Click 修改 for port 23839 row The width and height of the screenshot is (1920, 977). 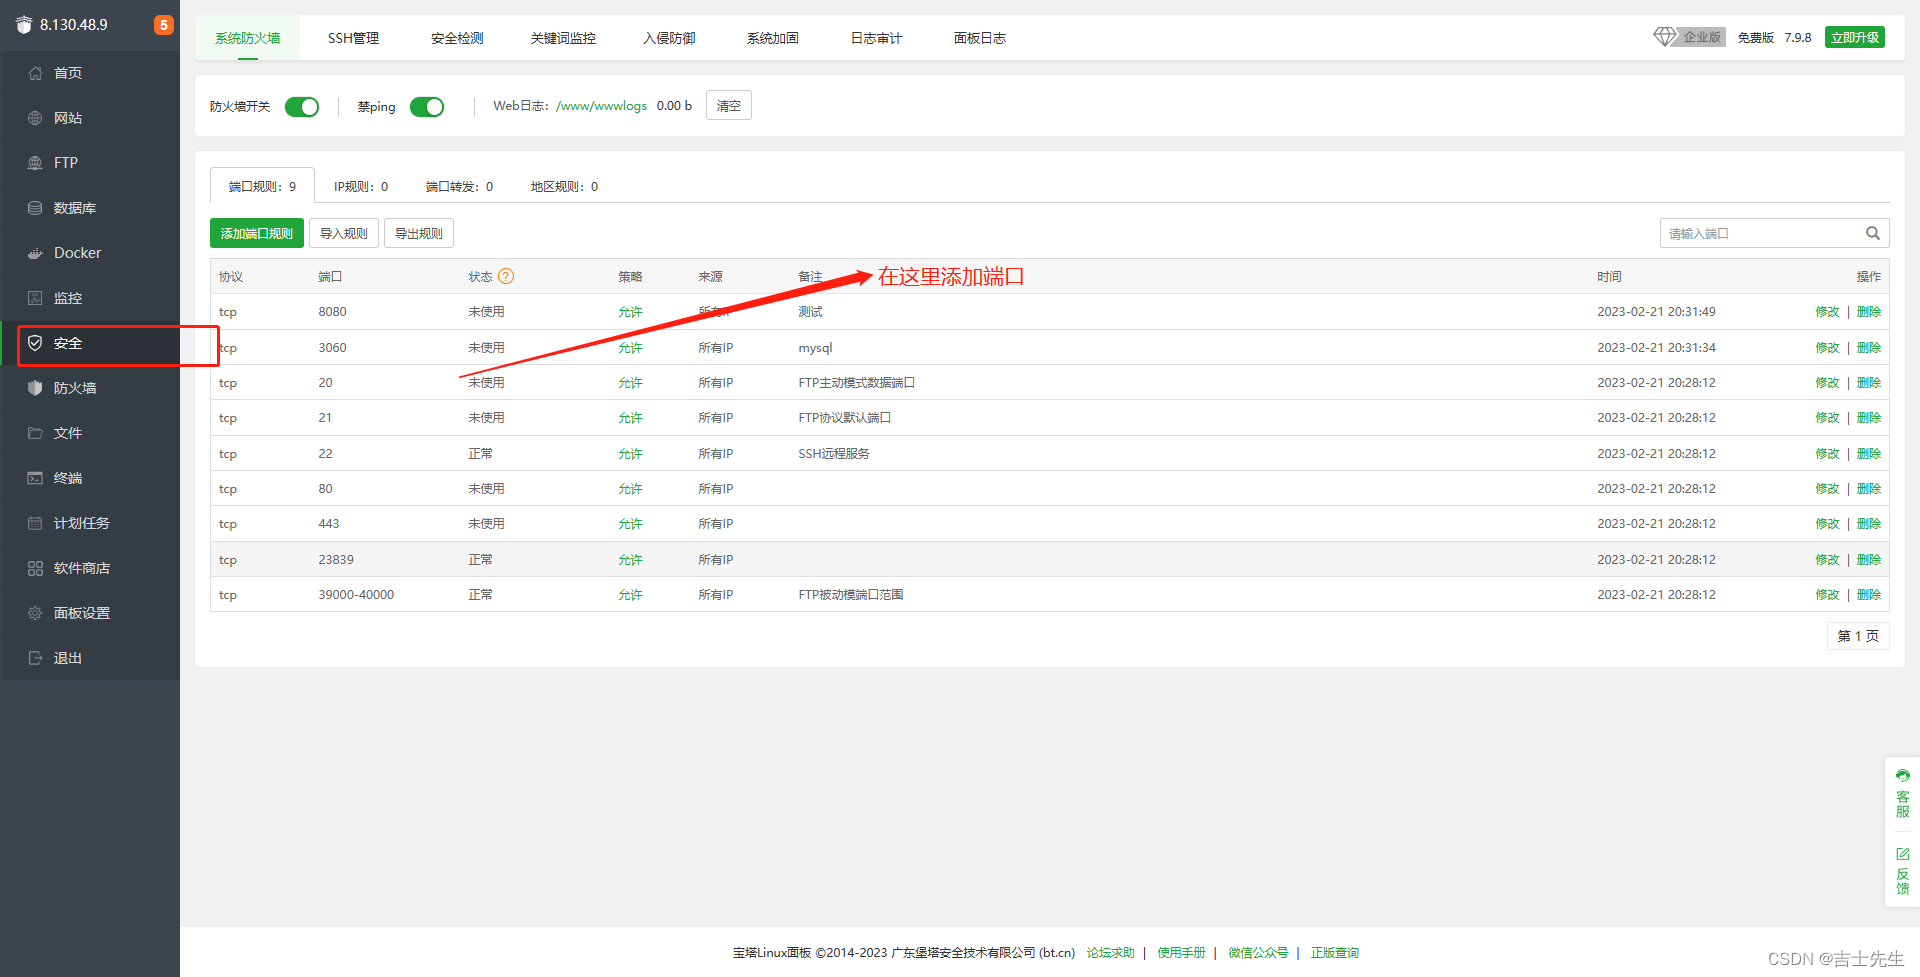1827,560
